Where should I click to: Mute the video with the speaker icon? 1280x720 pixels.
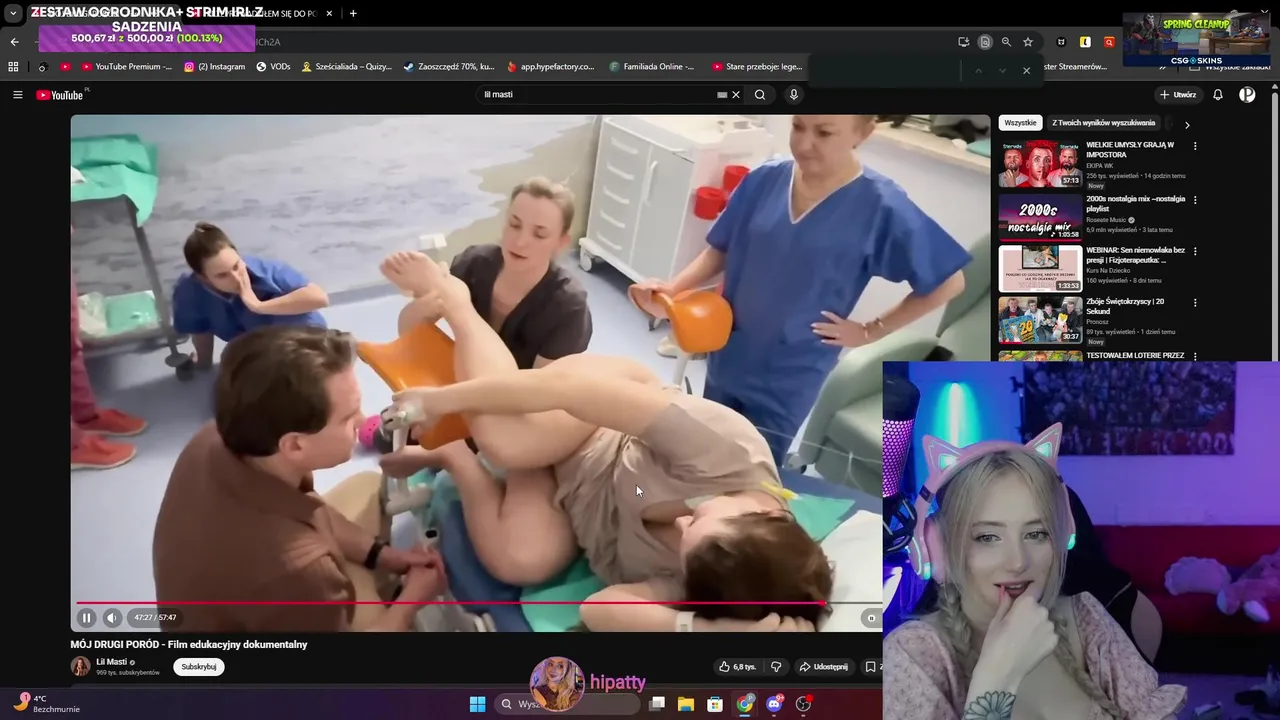[112, 618]
